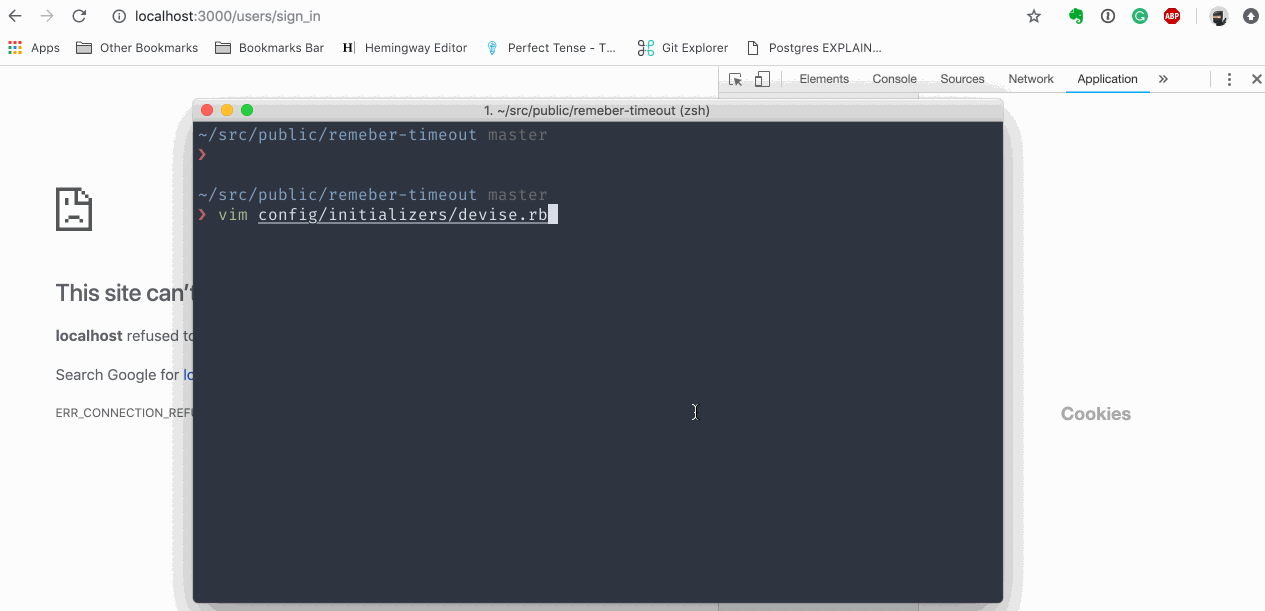Show more DevTools tabs with double chevron
Viewport: 1265px width, 611px height.
point(1163,79)
